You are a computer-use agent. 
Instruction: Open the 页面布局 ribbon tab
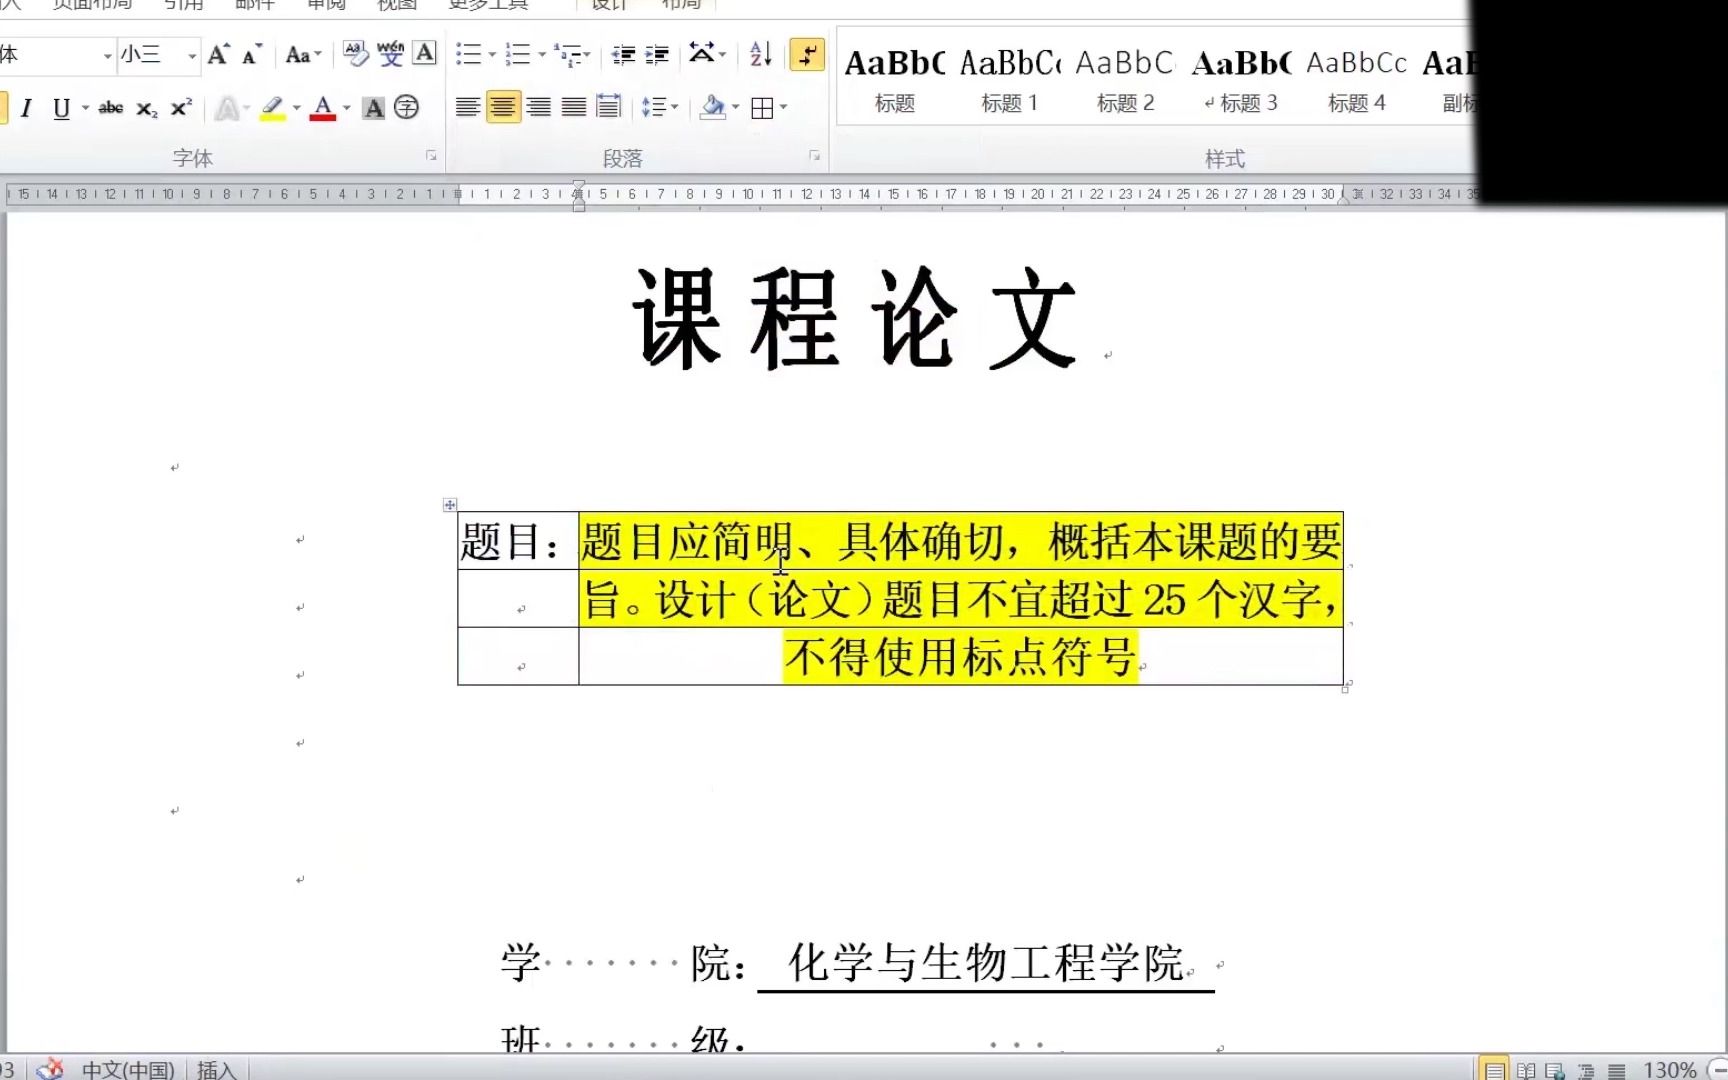pos(92,5)
